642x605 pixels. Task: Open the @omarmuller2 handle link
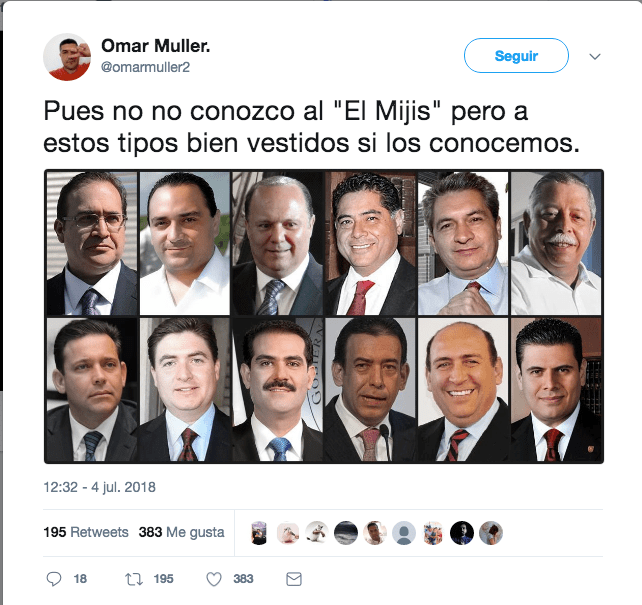[x=145, y=67]
